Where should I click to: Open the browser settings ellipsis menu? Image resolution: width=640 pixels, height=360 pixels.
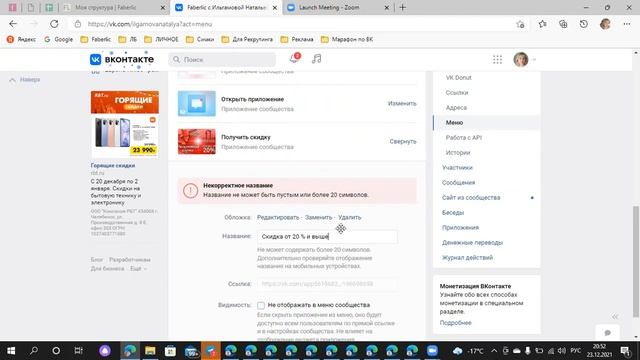click(627, 24)
